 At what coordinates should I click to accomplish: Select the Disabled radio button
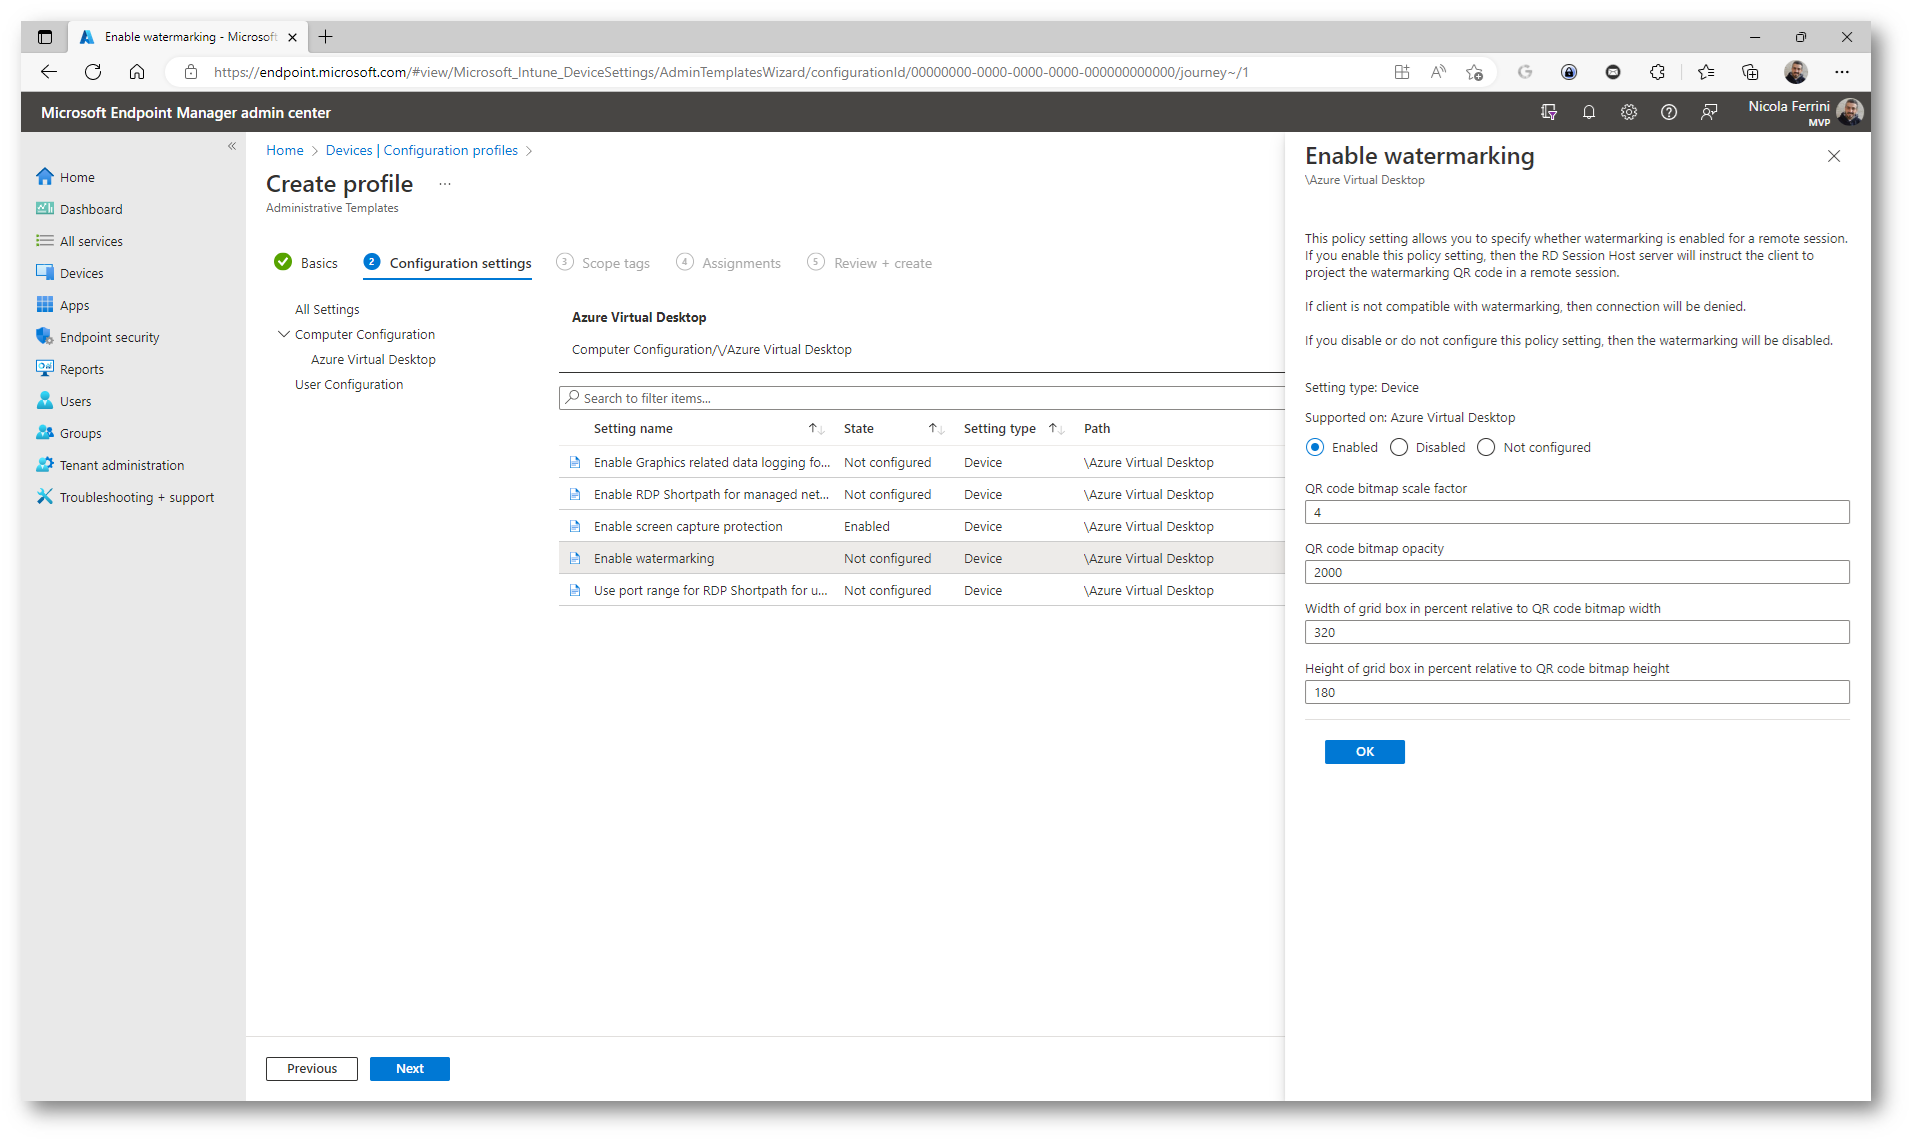(x=1399, y=447)
